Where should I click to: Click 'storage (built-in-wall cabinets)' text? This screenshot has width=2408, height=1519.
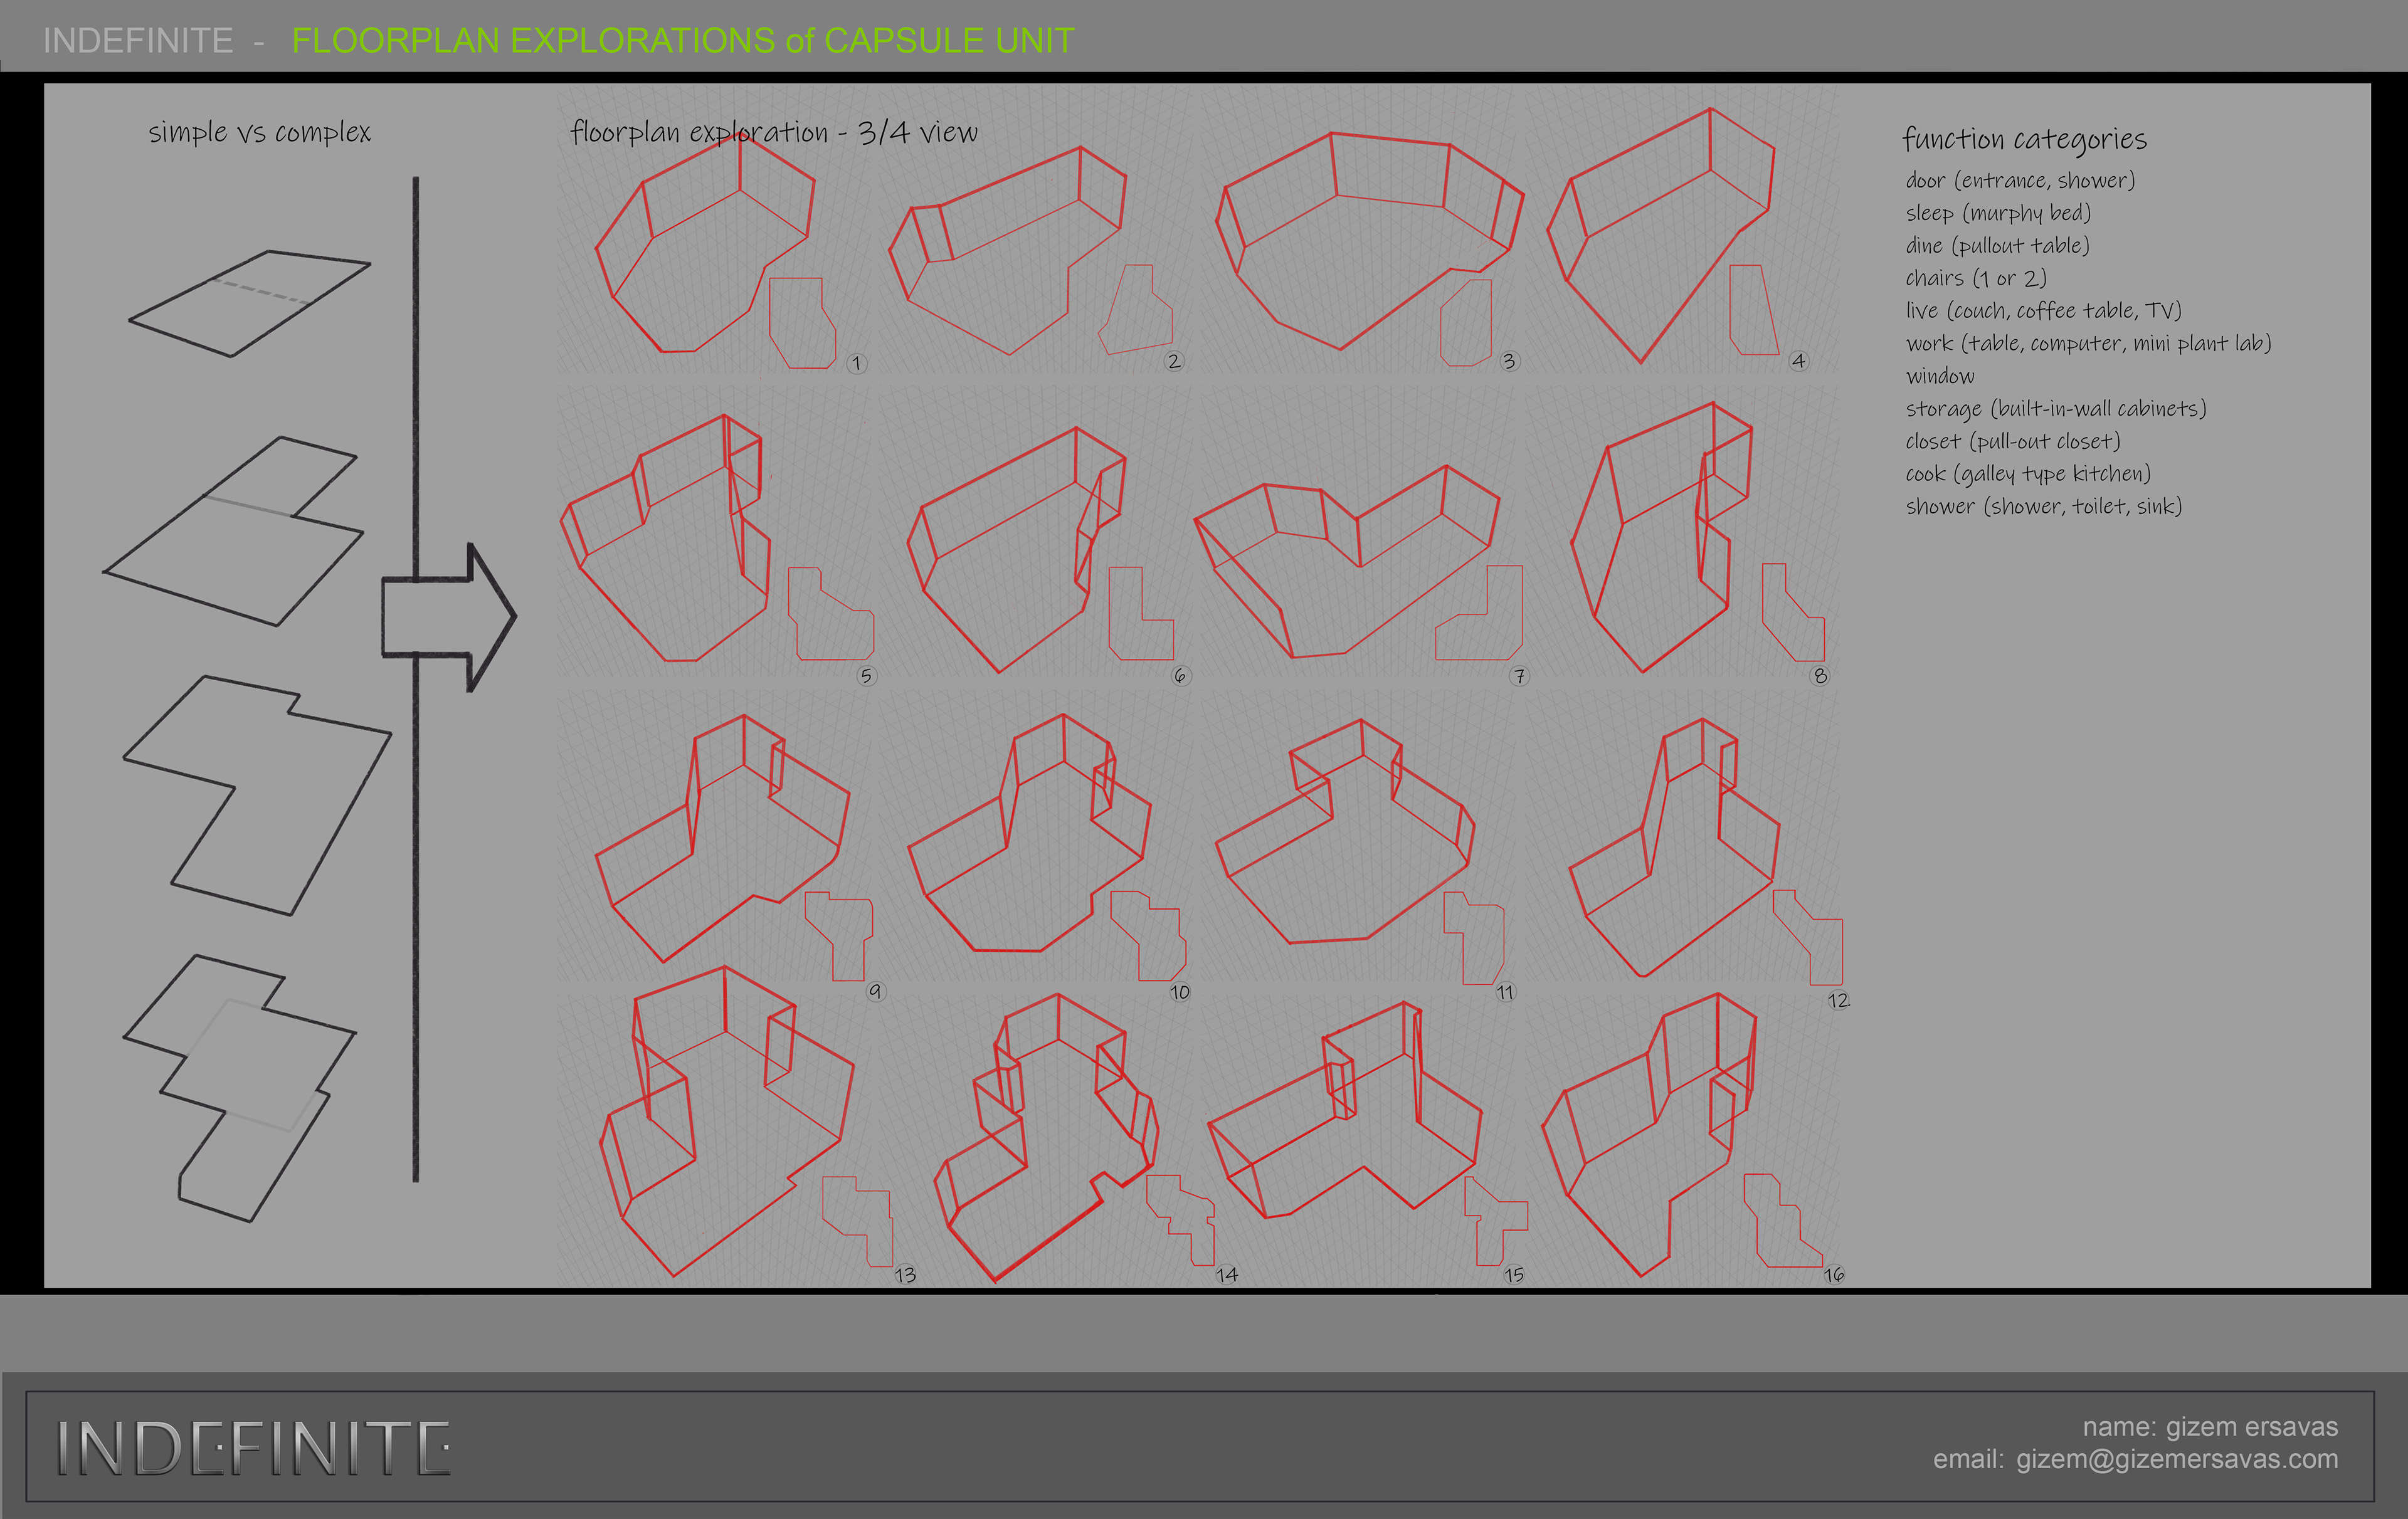coord(2055,409)
